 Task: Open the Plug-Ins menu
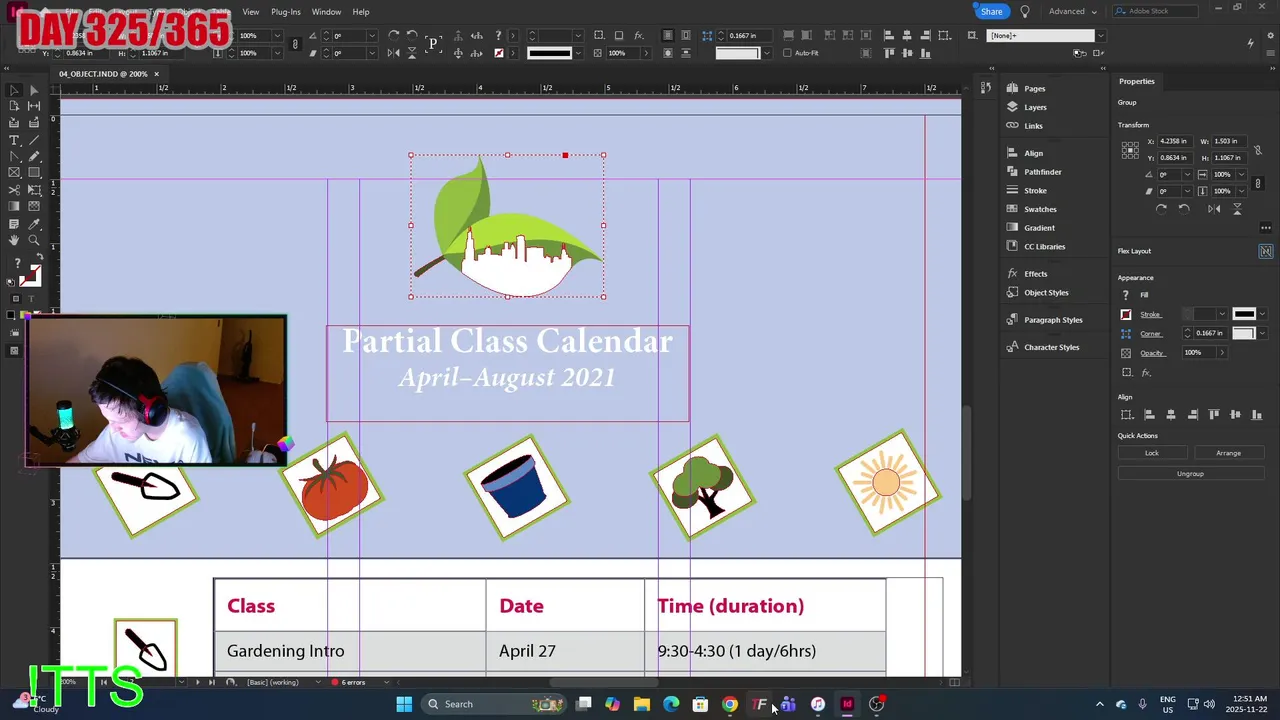[x=286, y=12]
